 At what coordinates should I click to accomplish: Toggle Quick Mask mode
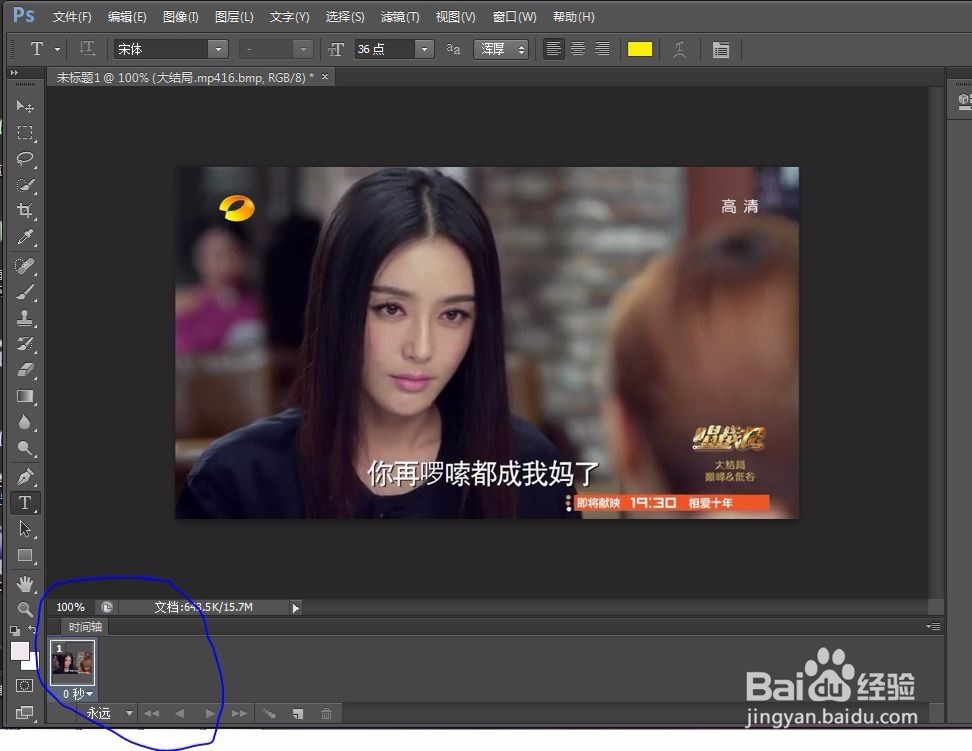click(25, 685)
